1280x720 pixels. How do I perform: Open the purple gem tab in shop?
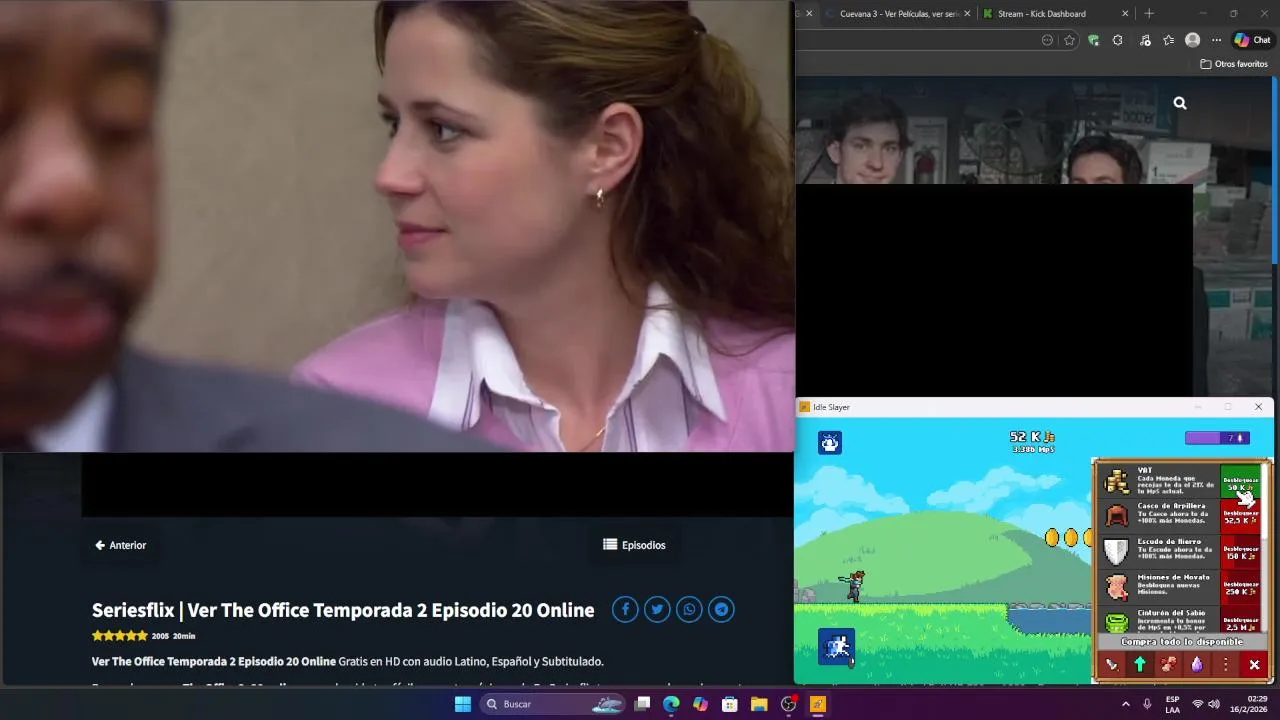(1197, 664)
